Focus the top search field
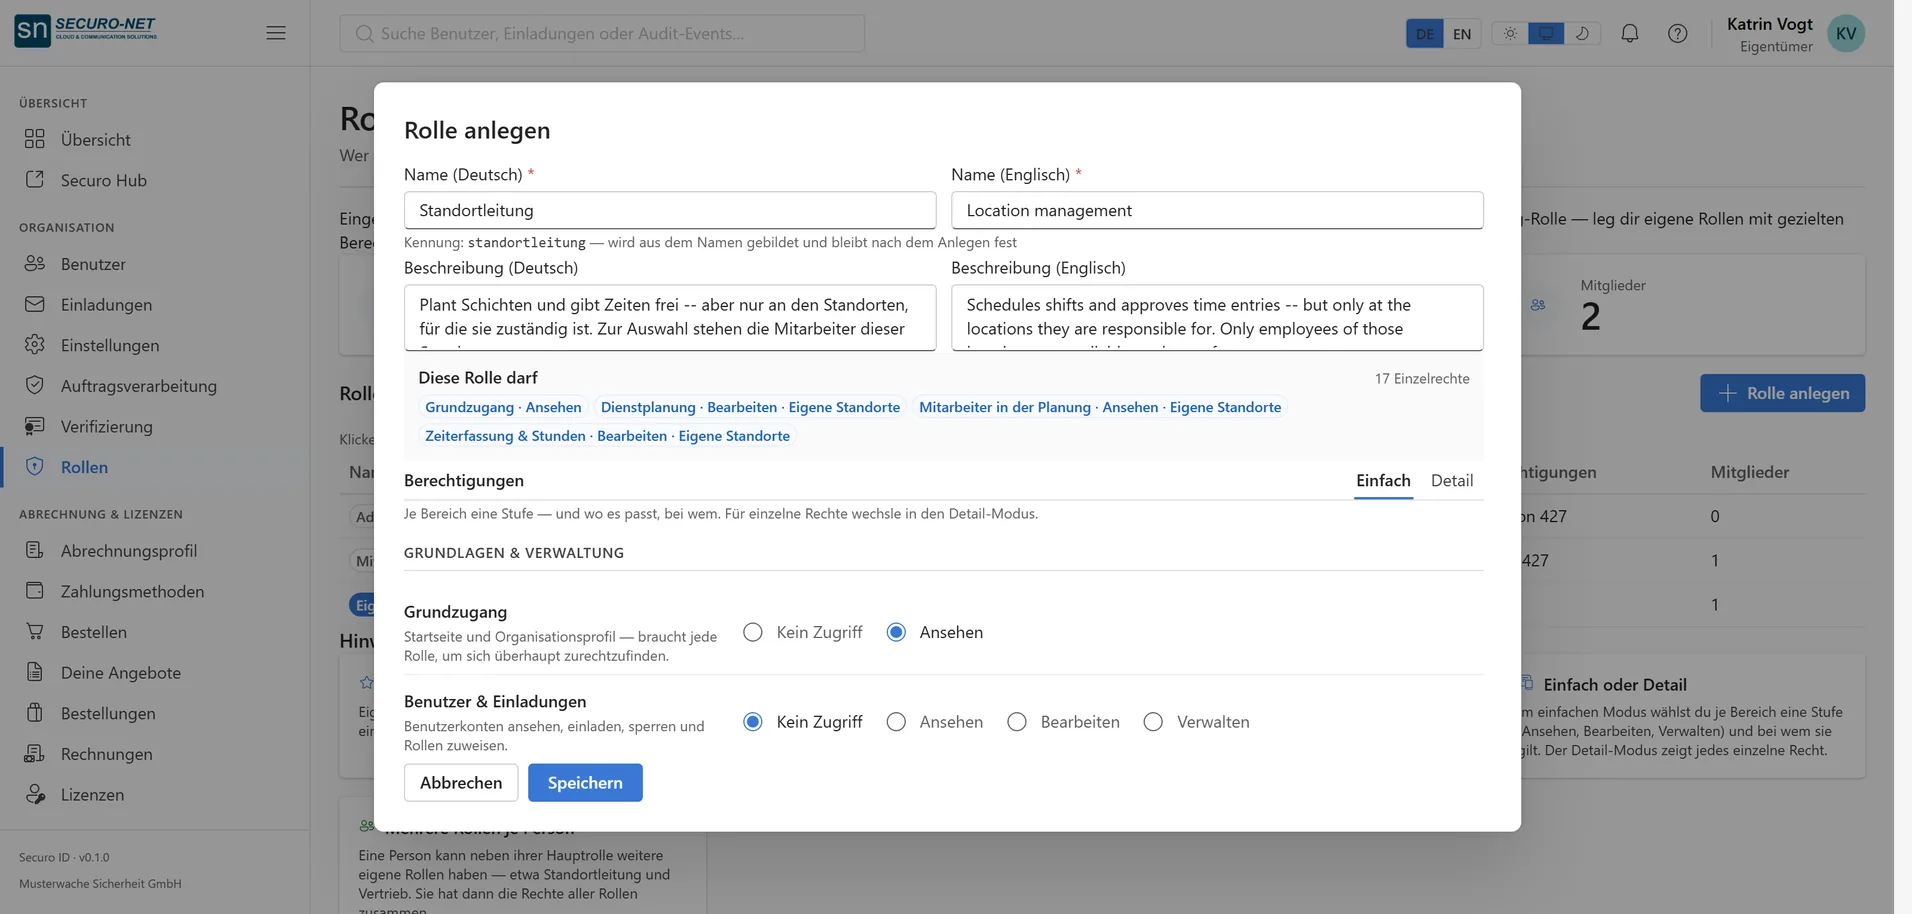Viewport: 1912px width, 914px height. pos(602,33)
